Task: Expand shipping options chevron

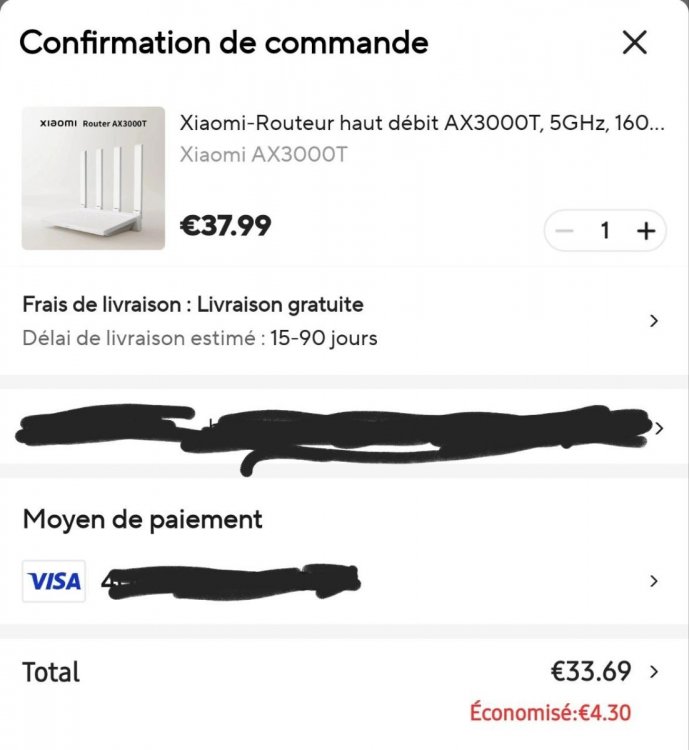Action: pos(654,321)
